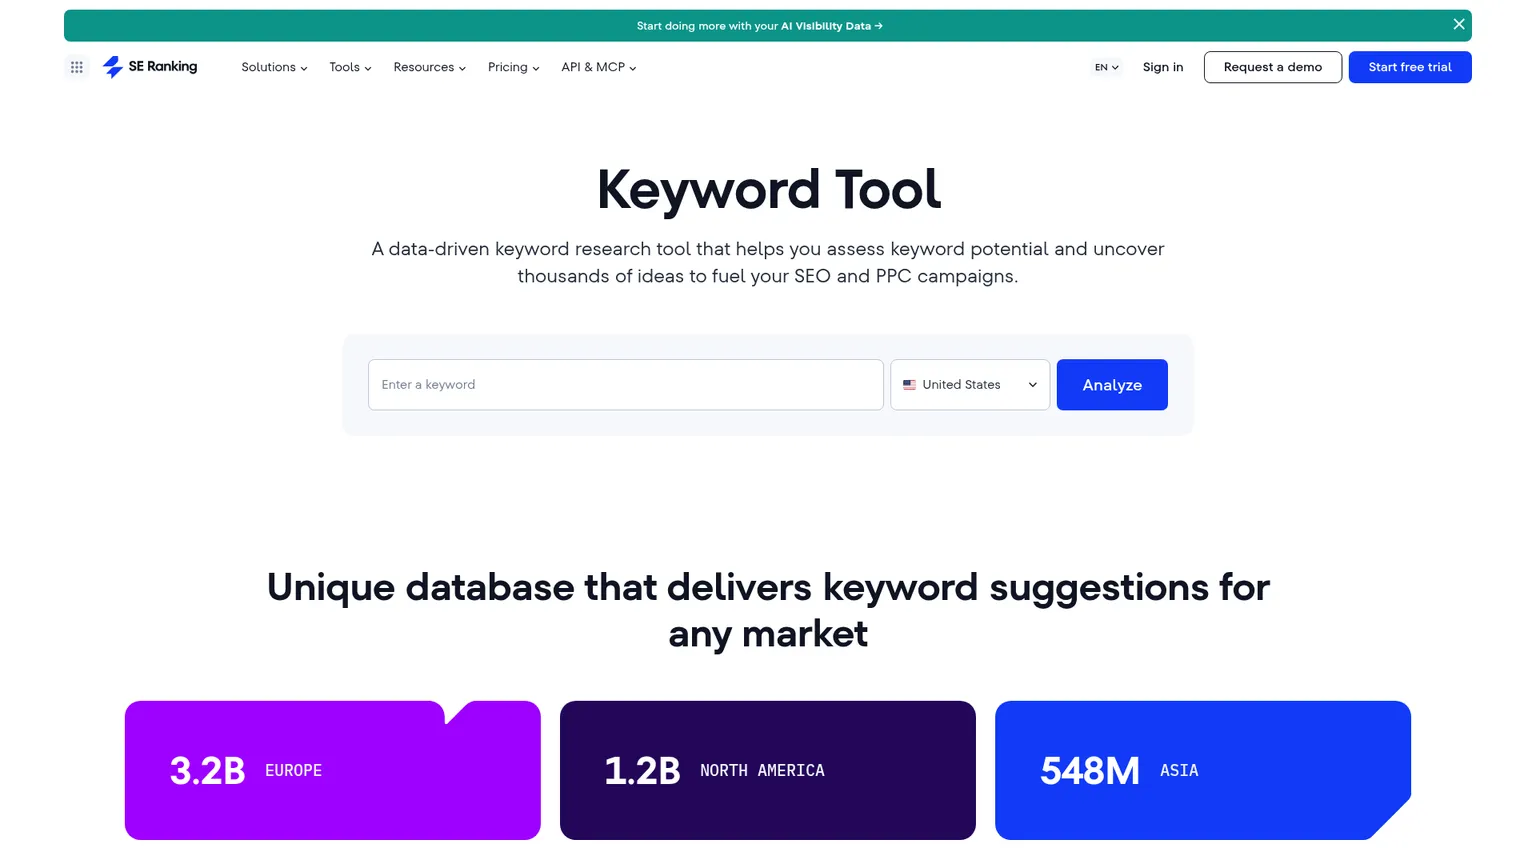Viewport: 1536px width, 864px height.
Task: Focus the Enter a keyword field
Action: 626,385
